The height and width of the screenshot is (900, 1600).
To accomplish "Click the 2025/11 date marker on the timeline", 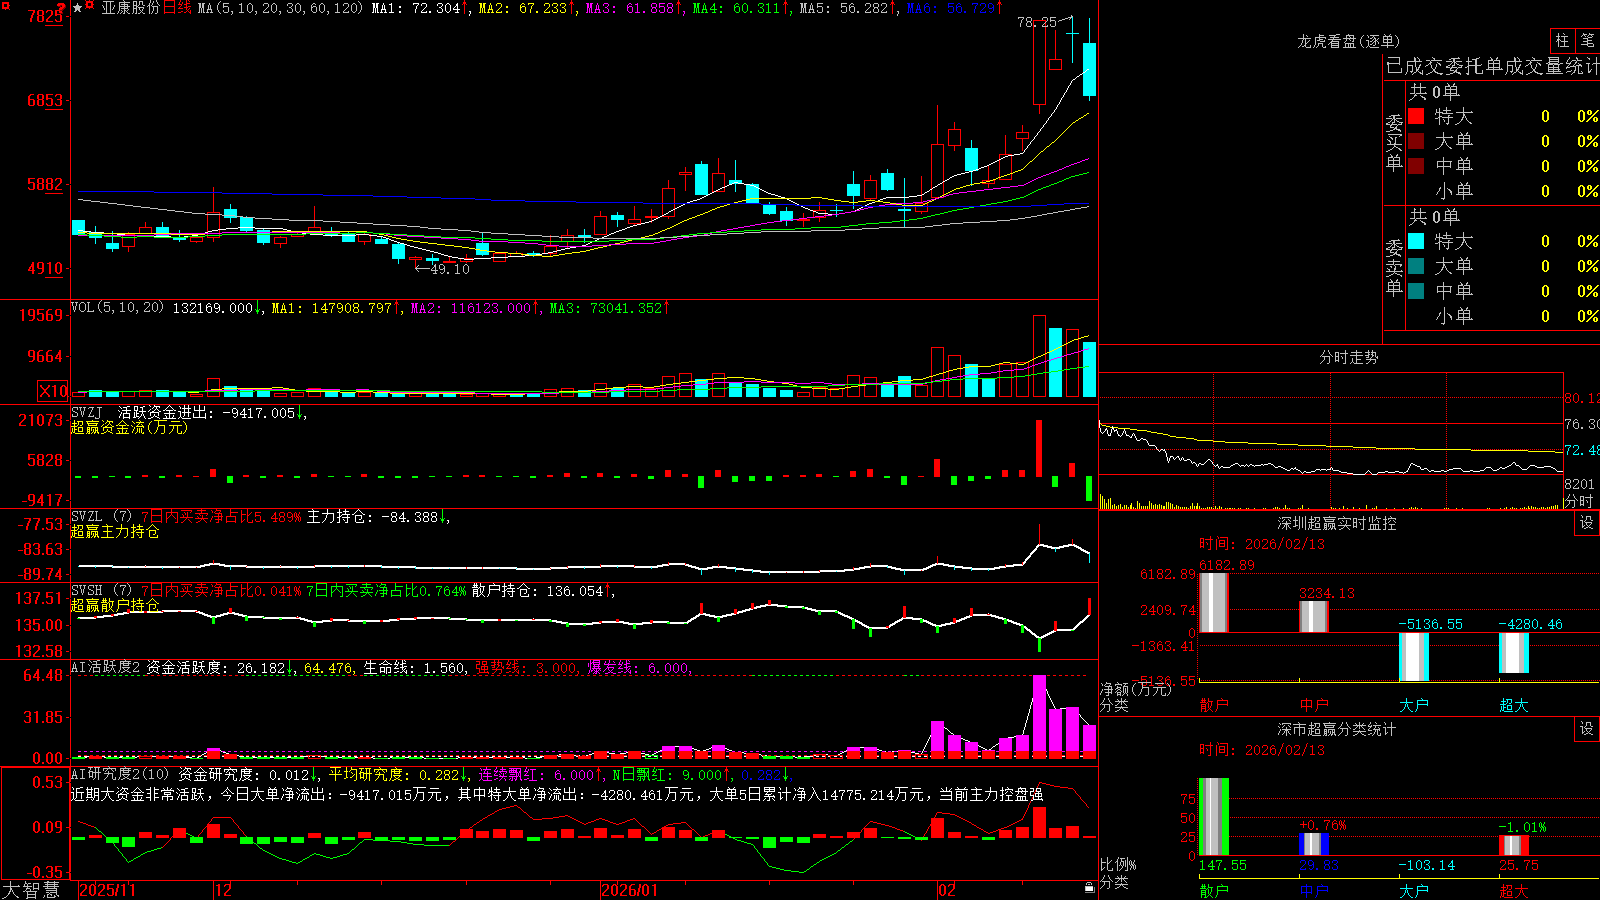I will [x=107, y=890].
